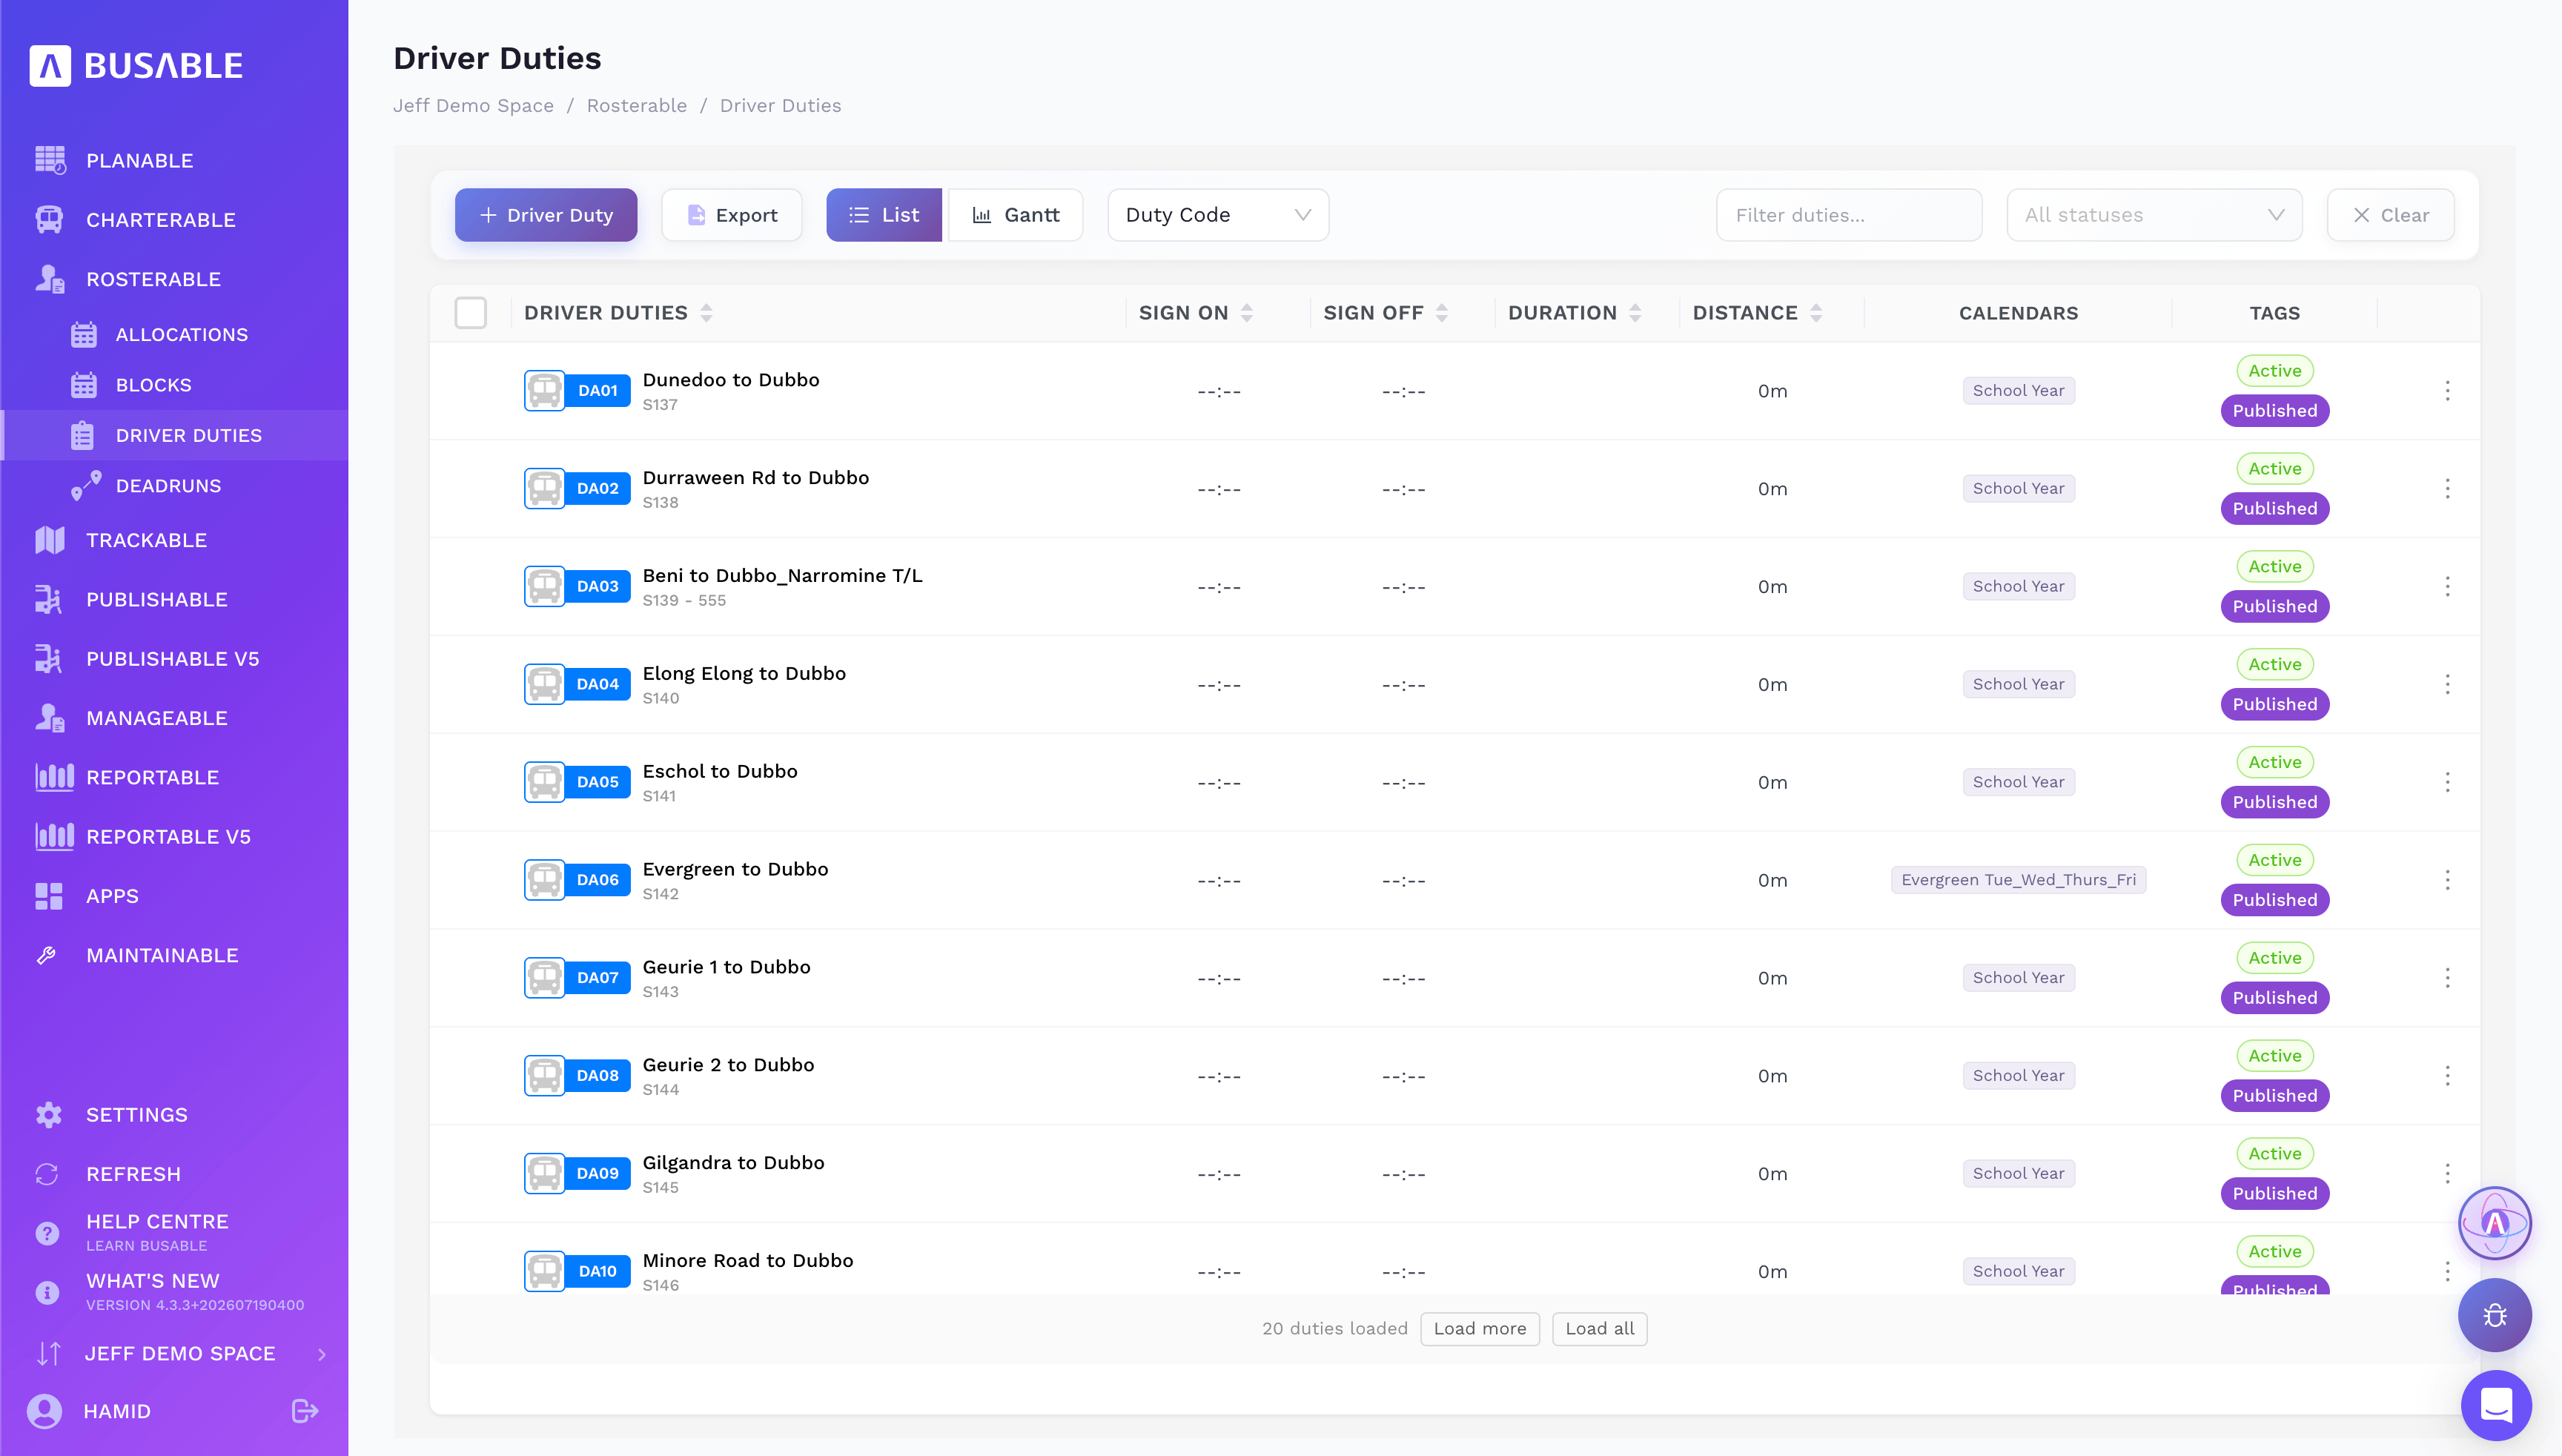The height and width of the screenshot is (1456, 2562).
Task: Expand the All statuses dropdown
Action: (2154, 215)
